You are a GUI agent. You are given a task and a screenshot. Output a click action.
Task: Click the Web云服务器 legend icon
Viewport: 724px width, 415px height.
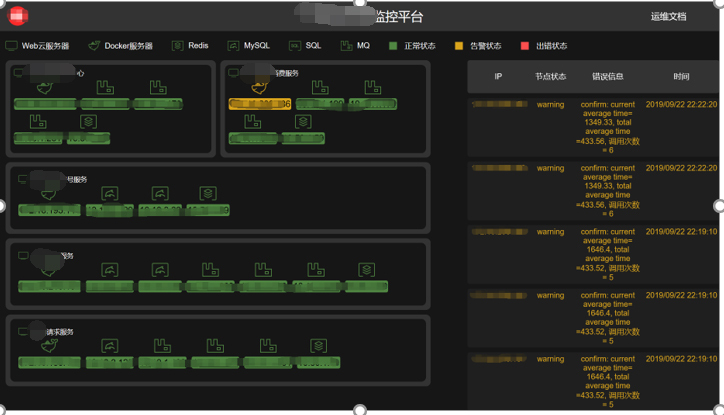12,46
